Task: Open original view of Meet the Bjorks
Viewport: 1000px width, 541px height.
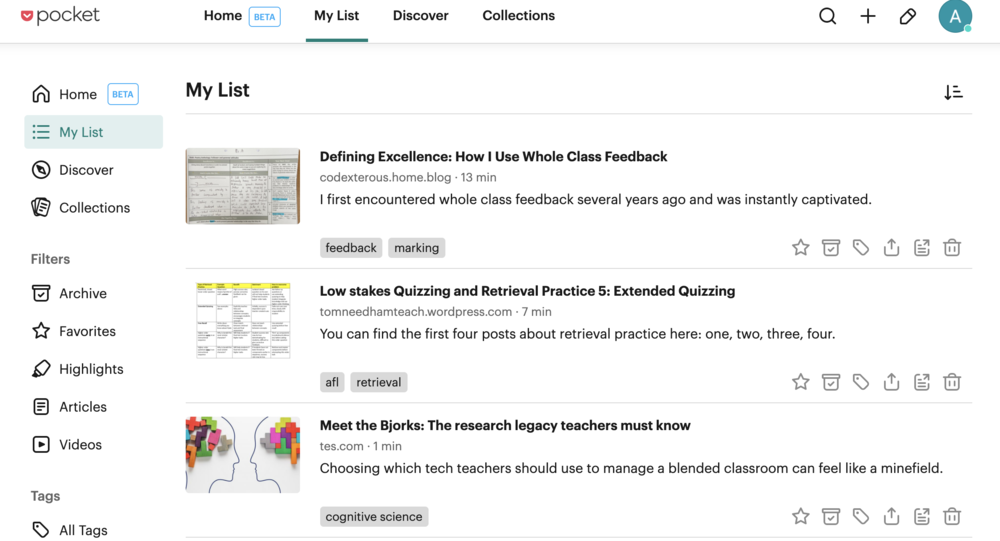Action: pyautogui.click(x=922, y=516)
